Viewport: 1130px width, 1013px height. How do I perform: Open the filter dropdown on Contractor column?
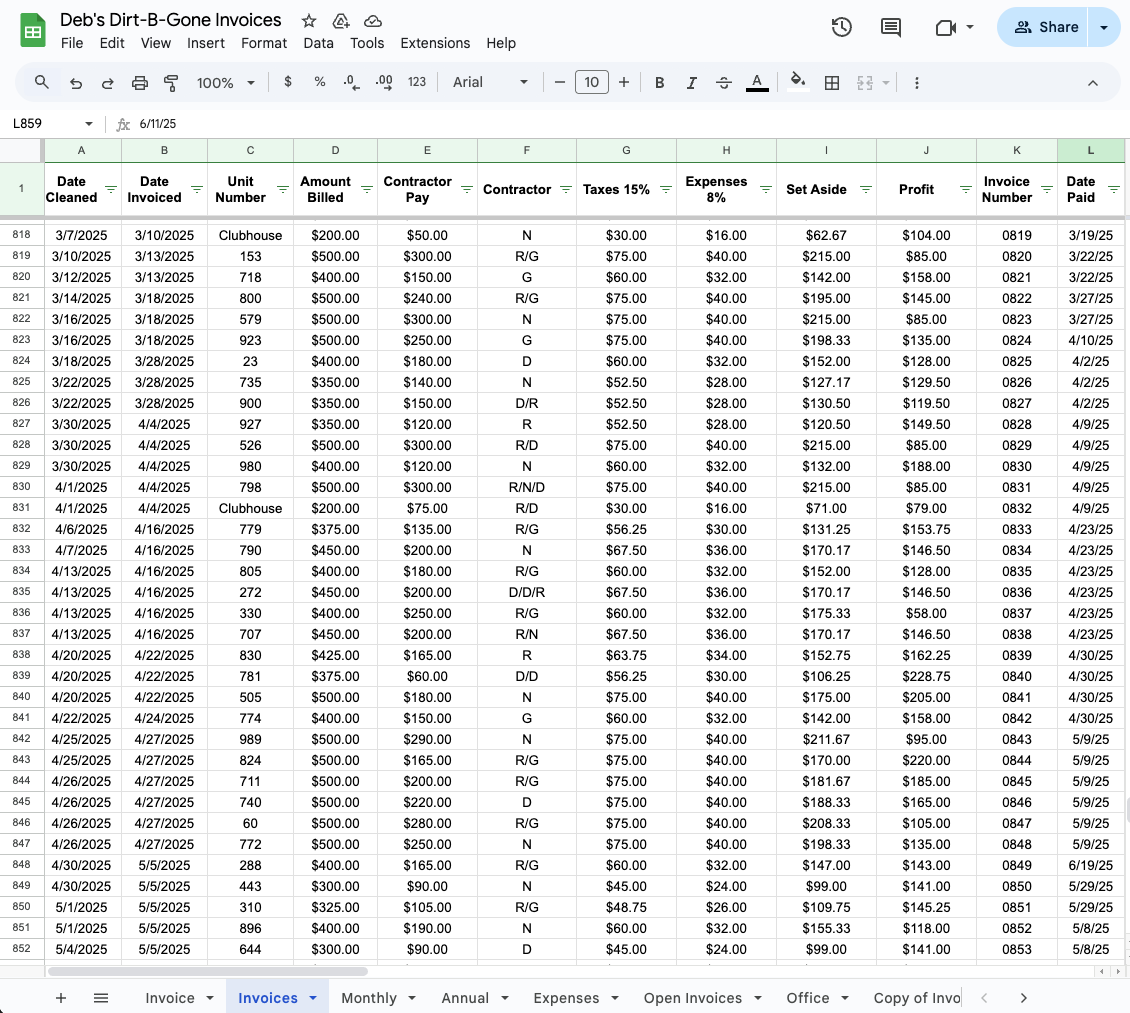coord(567,191)
